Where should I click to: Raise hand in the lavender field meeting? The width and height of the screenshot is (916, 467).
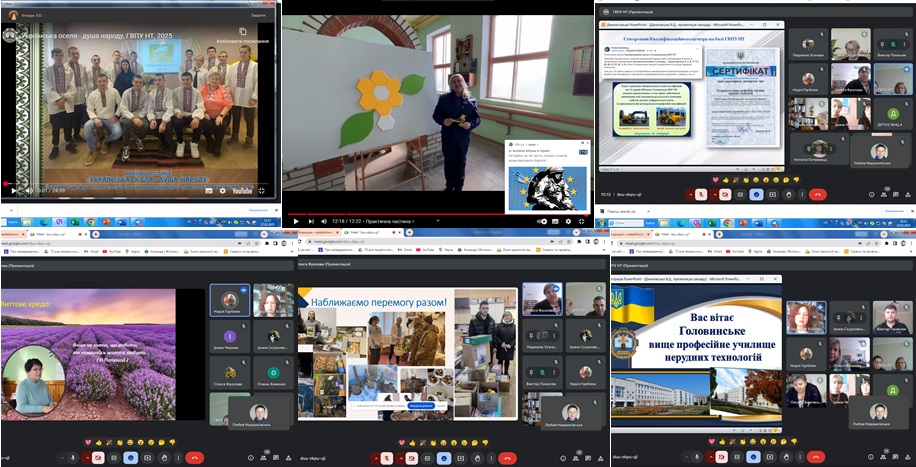coord(163,457)
